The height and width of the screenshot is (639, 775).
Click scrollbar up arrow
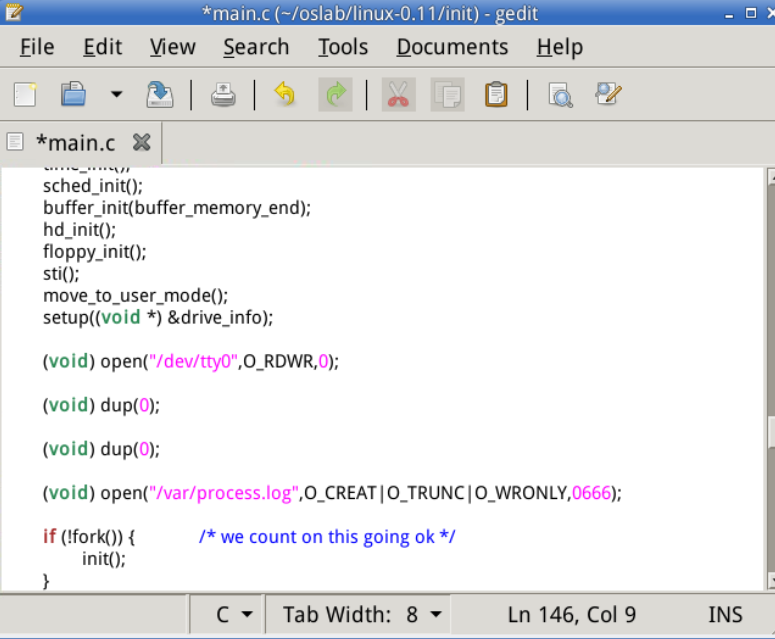(771, 177)
